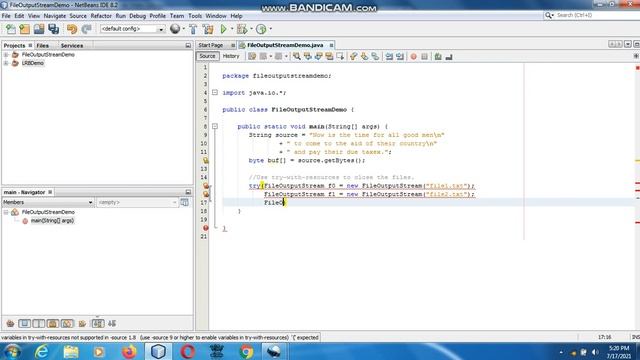640x360 pixels.
Task: Click the Open Project toolbar icon
Action: (39, 29)
